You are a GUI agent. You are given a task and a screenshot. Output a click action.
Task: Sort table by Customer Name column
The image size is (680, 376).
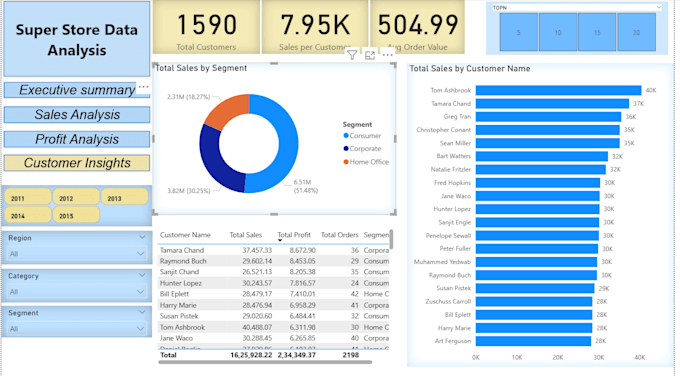pos(185,235)
